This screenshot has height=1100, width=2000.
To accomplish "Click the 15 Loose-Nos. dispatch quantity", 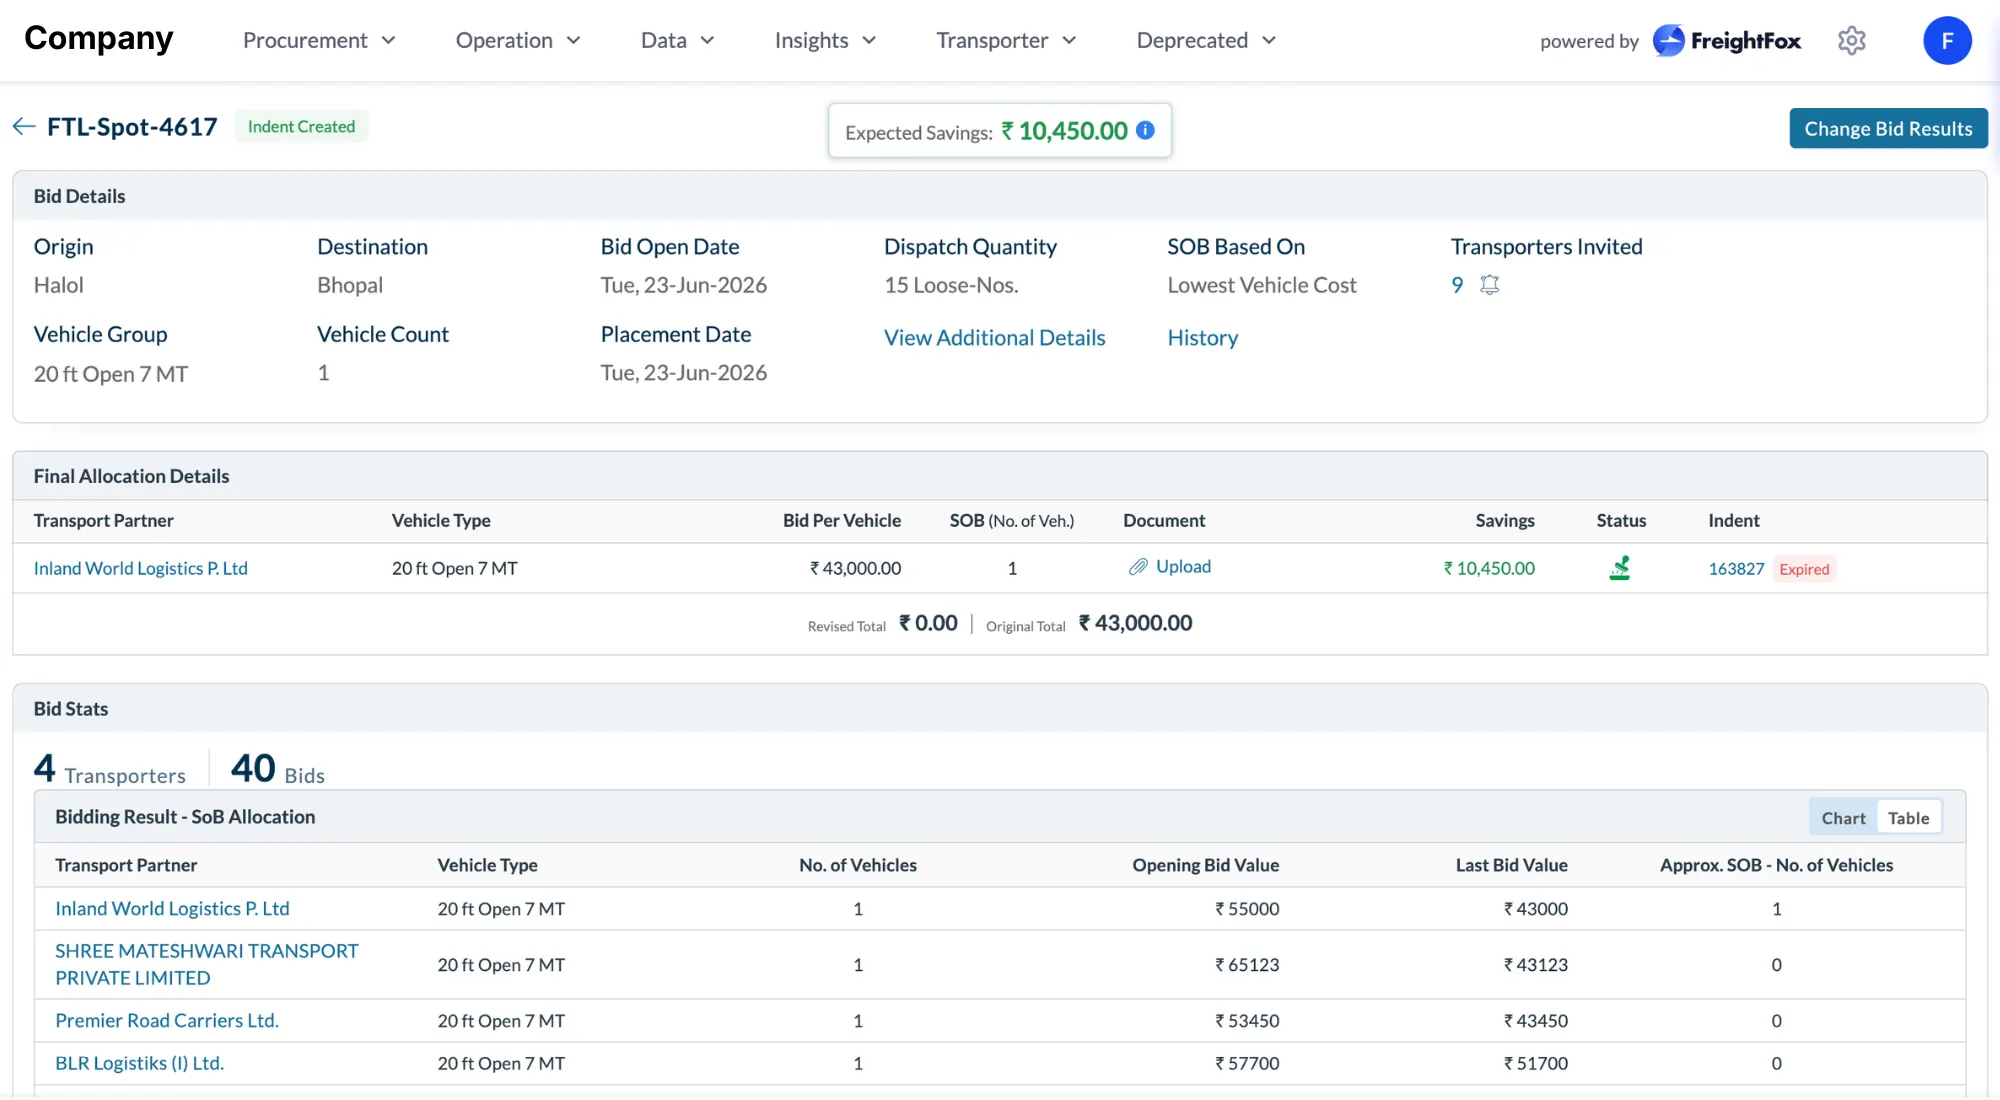I will tap(951, 285).
